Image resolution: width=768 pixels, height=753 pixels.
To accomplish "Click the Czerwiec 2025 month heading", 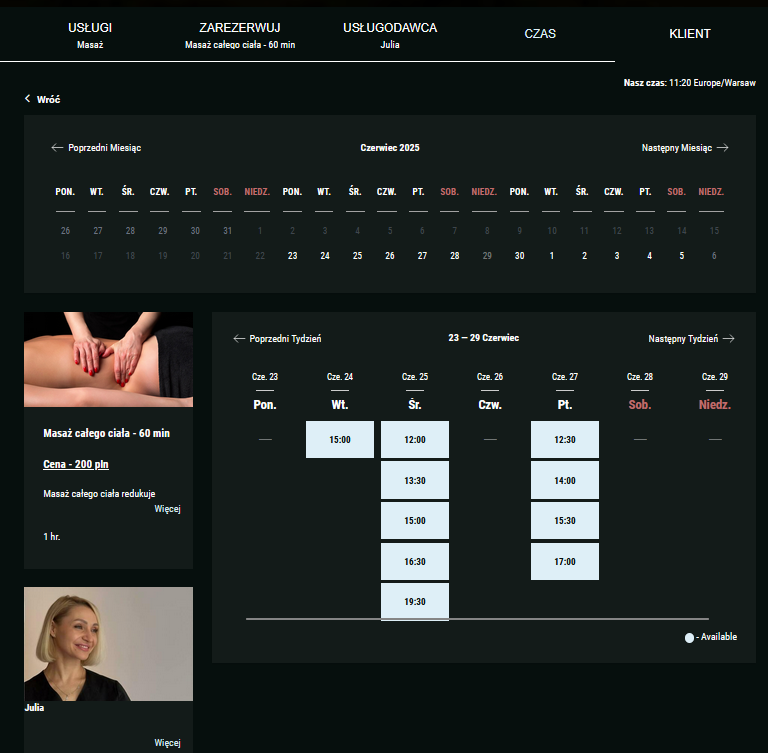I will 390,147.
